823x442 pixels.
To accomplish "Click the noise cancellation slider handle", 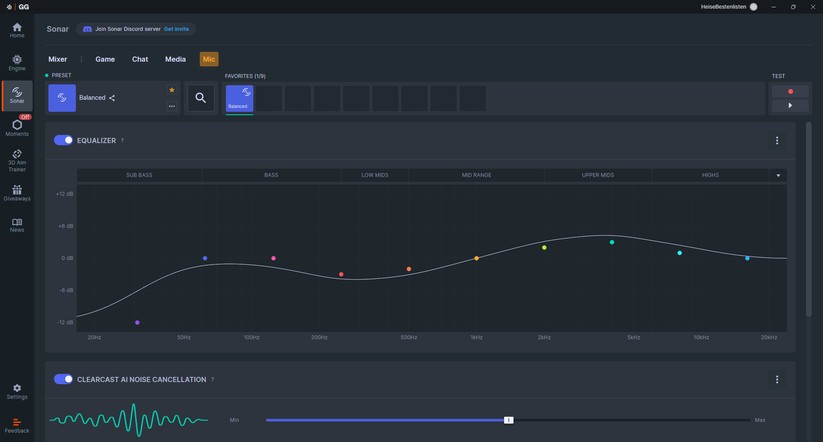I will coord(509,420).
